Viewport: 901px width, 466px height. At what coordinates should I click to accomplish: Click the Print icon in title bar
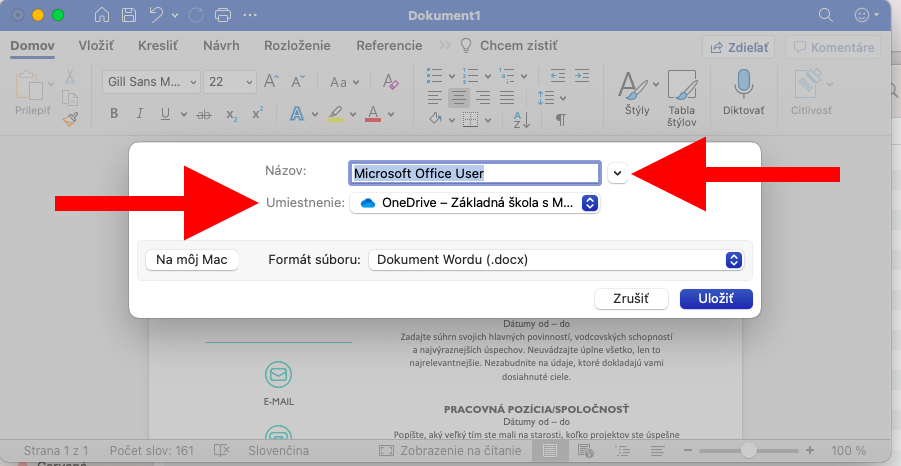(223, 16)
